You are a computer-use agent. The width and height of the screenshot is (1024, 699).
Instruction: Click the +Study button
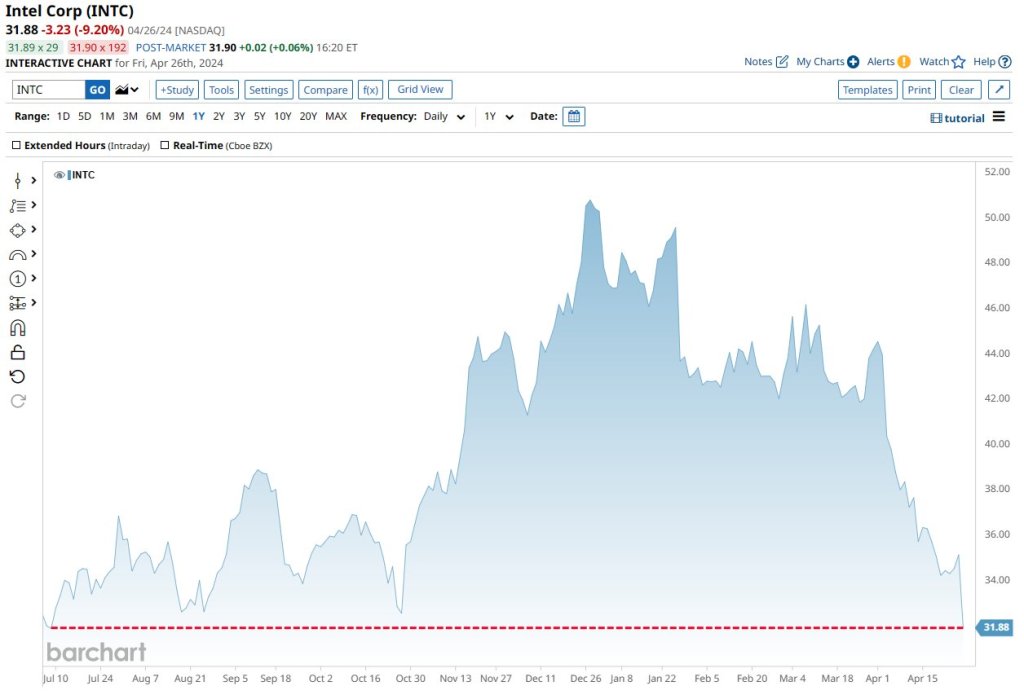coord(177,90)
